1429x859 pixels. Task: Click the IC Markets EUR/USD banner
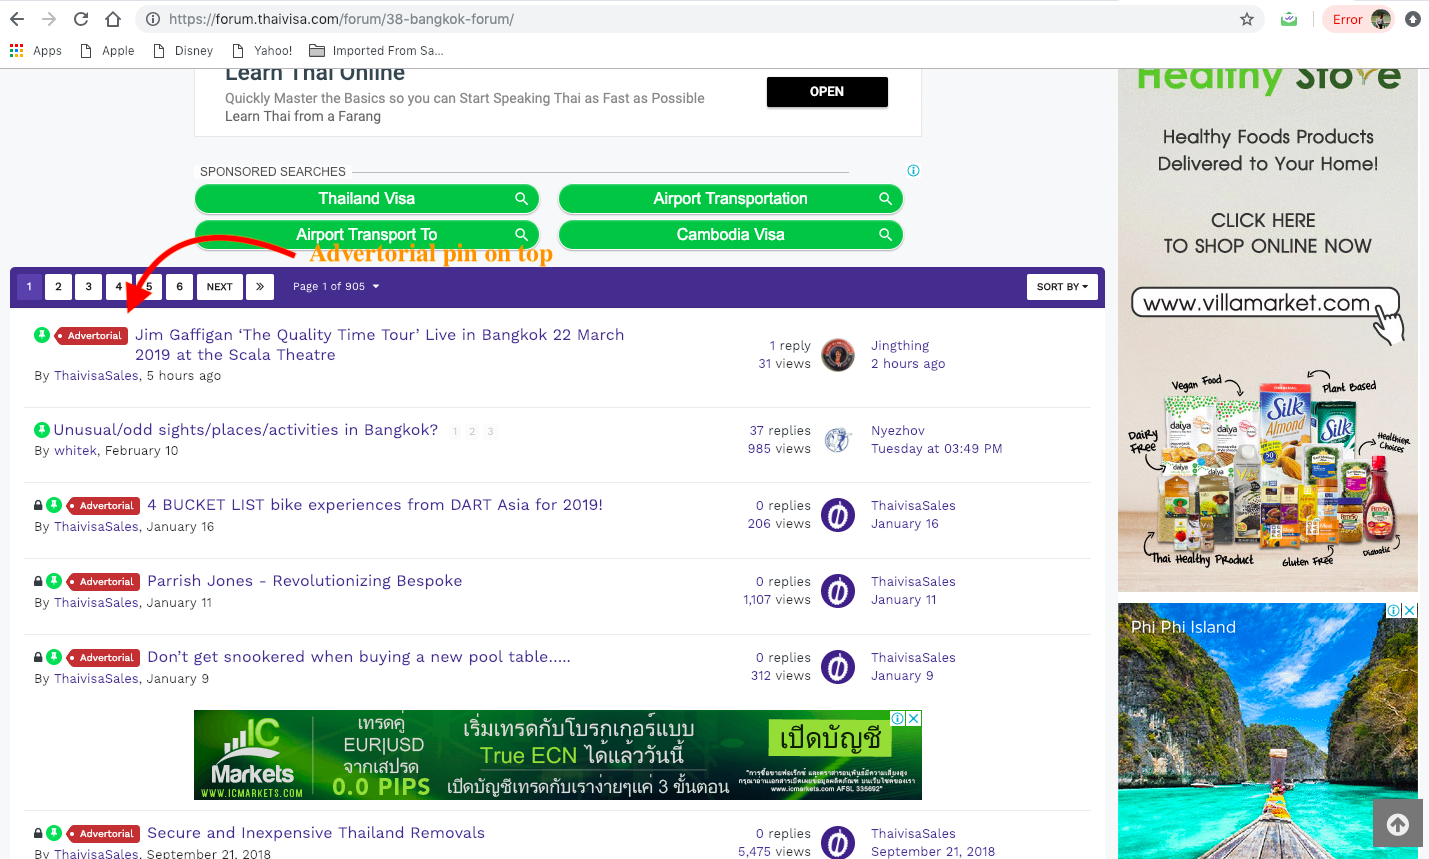(x=558, y=755)
